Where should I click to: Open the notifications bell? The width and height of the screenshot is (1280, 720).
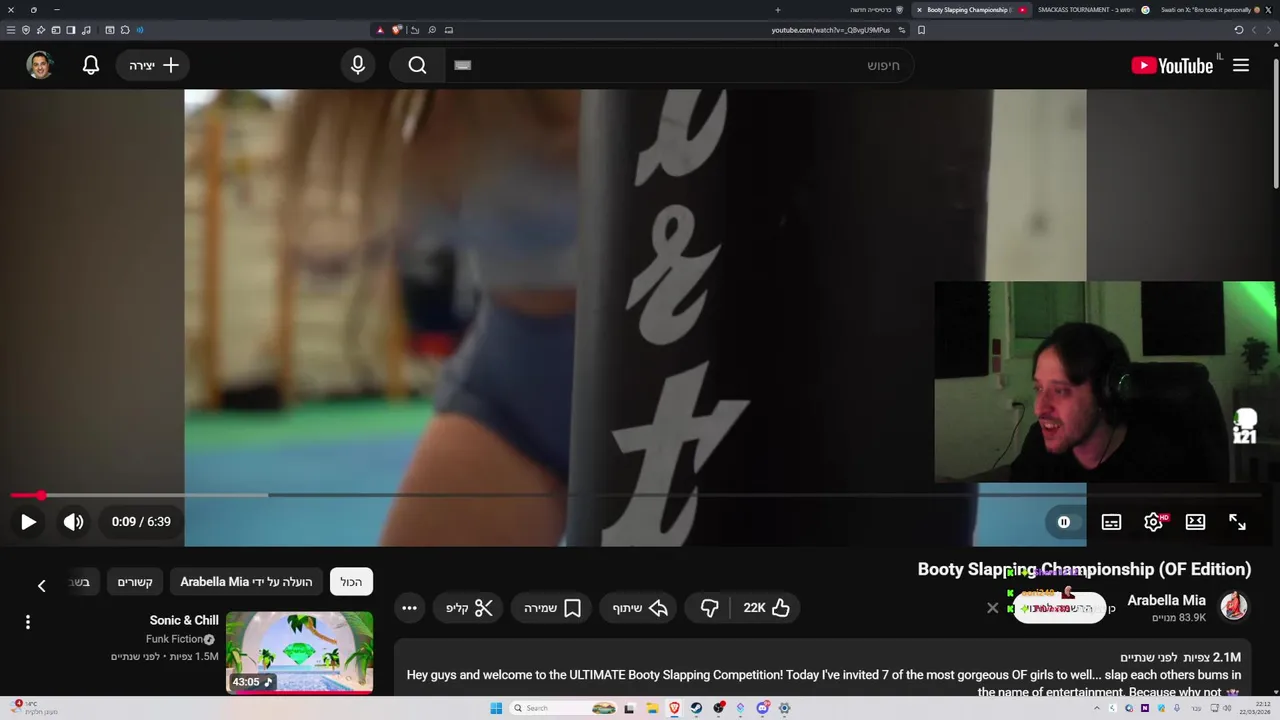point(91,65)
